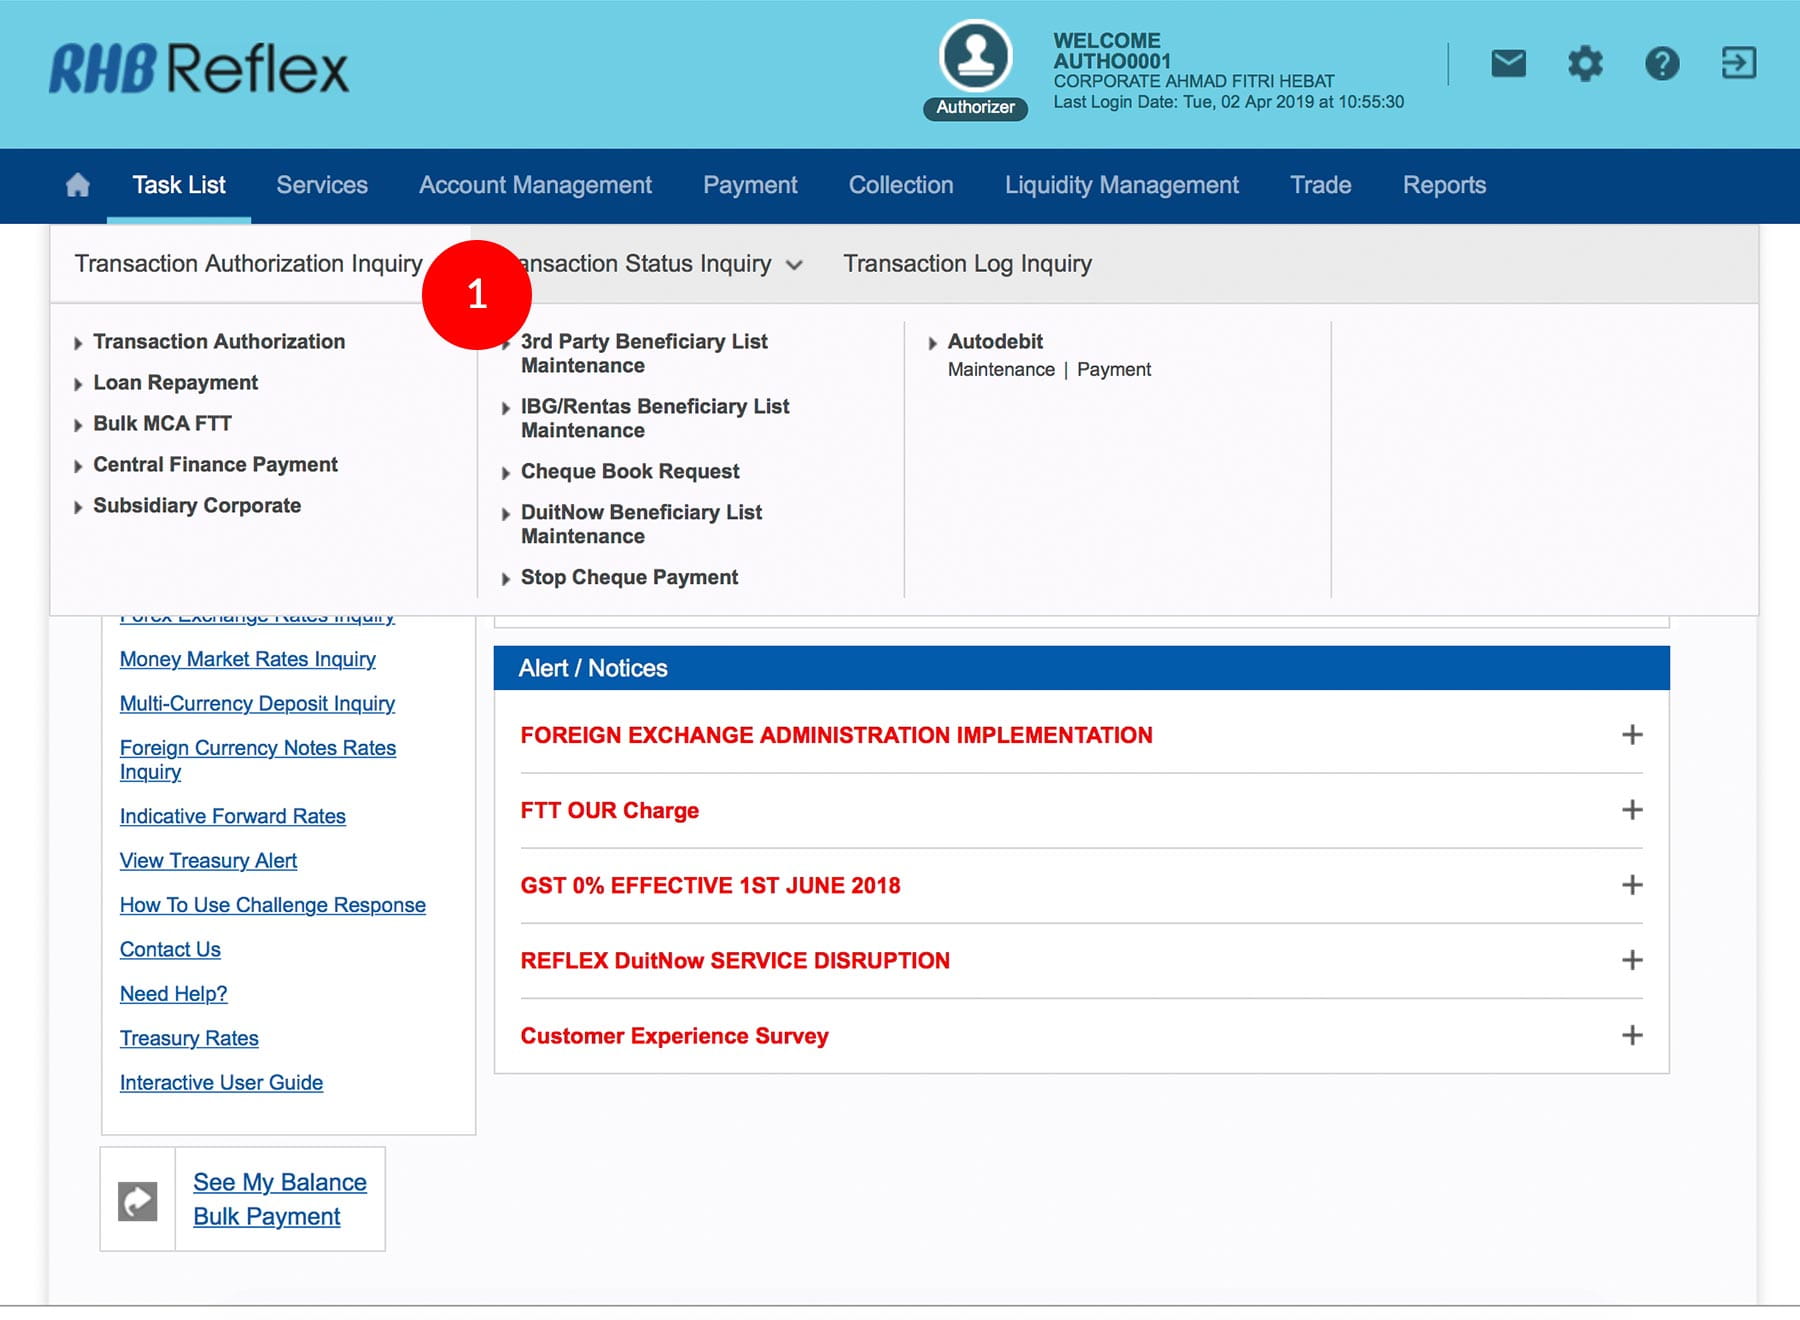This screenshot has width=1800, height=1320.
Task: Click the share arrow icon beside See My Balance
Action: coord(138,1200)
